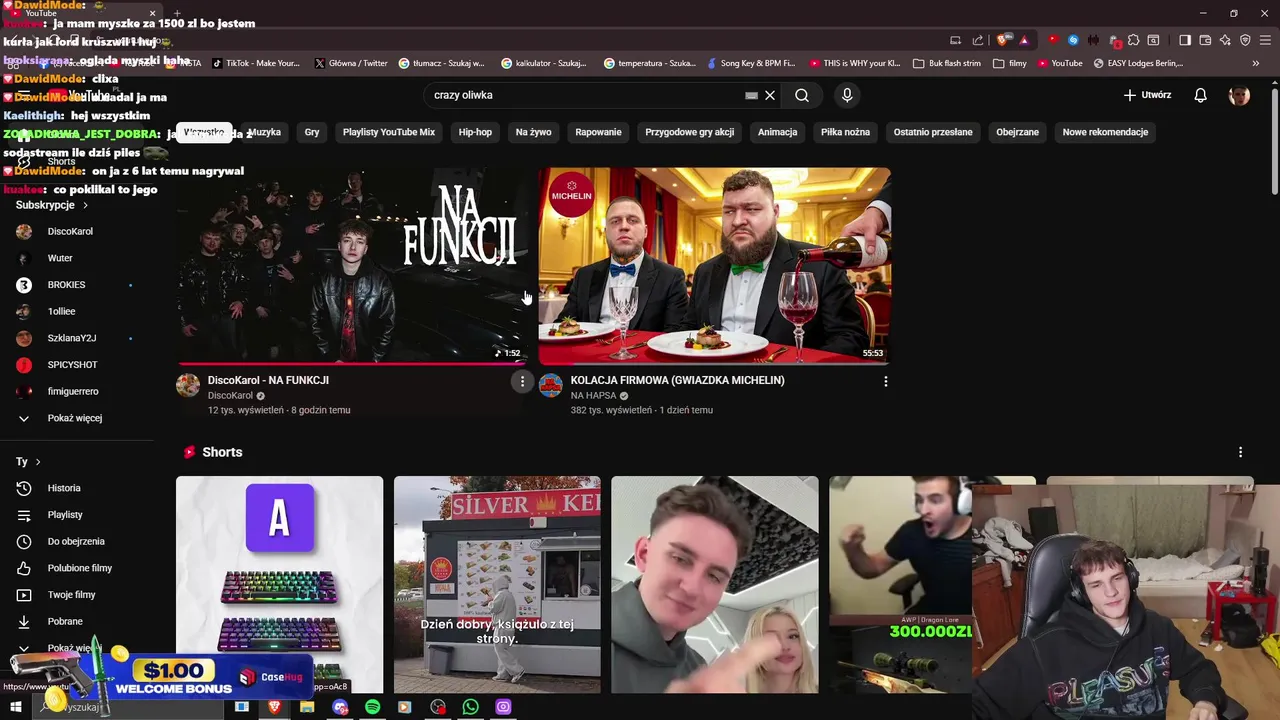Open Brave browser main menu hamburger
The image size is (1280, 720).
pyautogui.click(x=1265, y=40)
